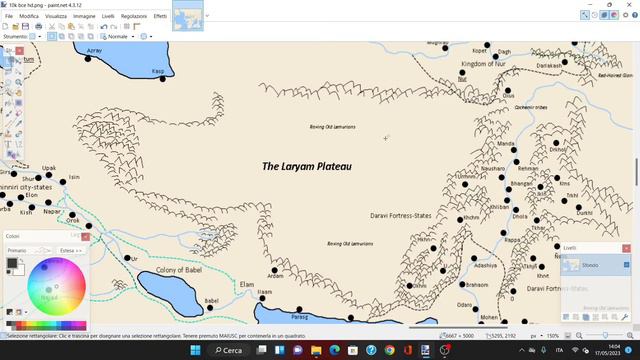This screenshot has width=640, height=360.
Task: Cut the selection with scissors icon
Action: point(52,27)
